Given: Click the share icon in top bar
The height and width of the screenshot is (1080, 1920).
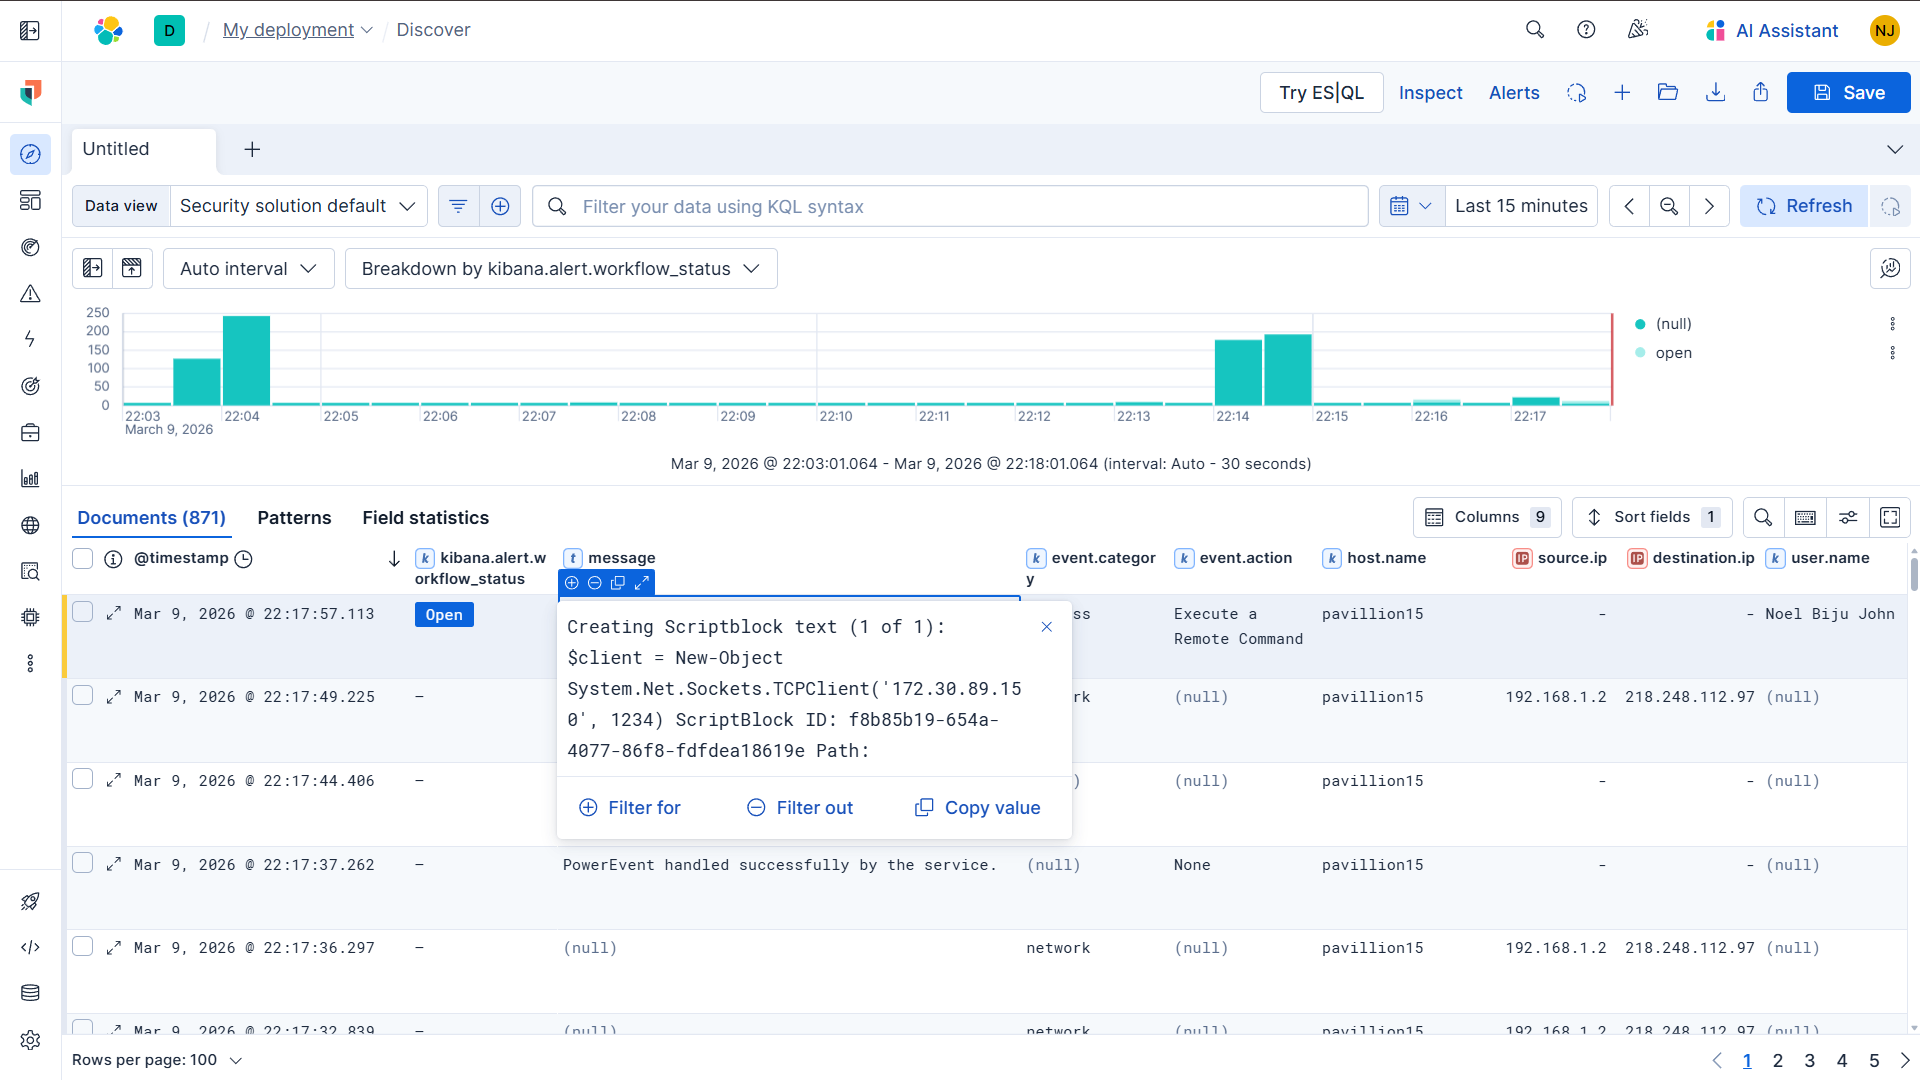Looking at the screenshot, I should tap(1761, 93).
